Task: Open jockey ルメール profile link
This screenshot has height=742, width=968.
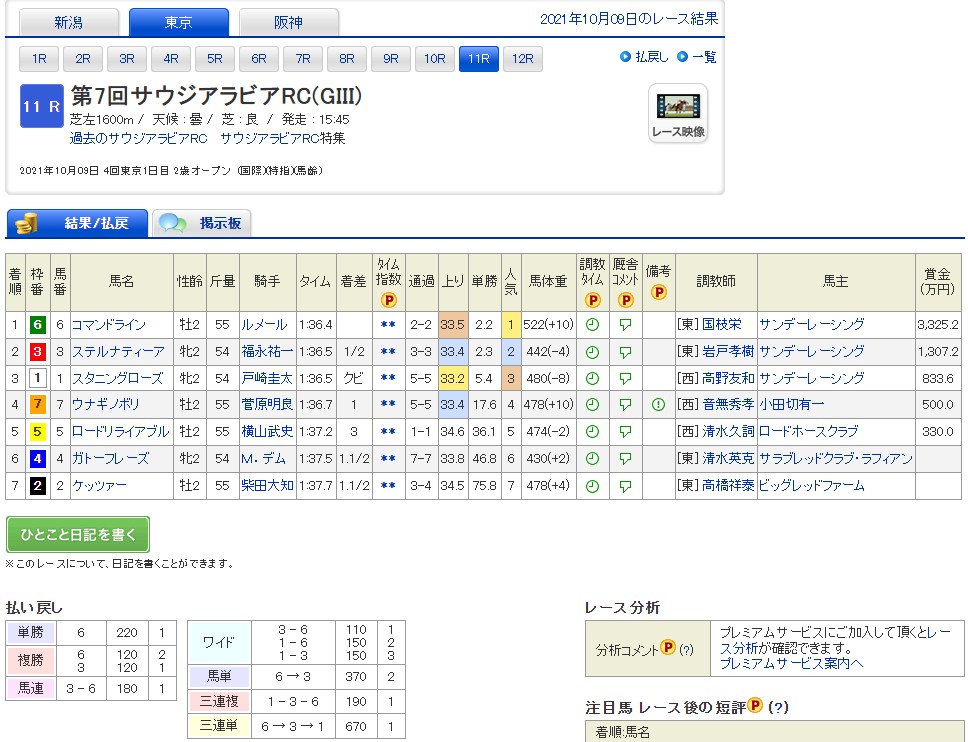Action: pos(264,325)
